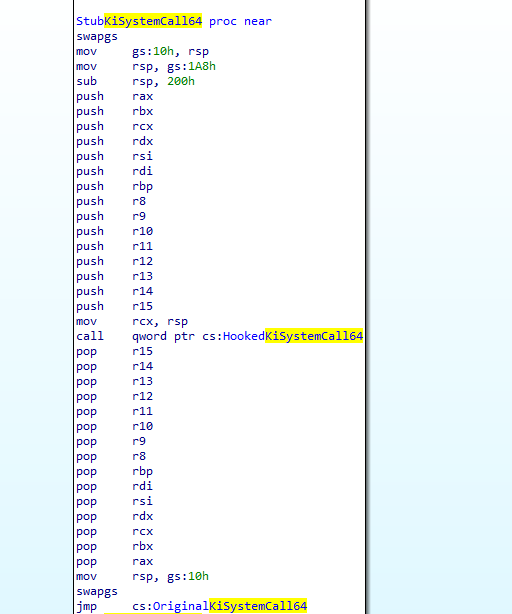The height and width of the screenshot is (614, 512).
Task: Click the first swapgs instruction
Action: tap(97, 37)
